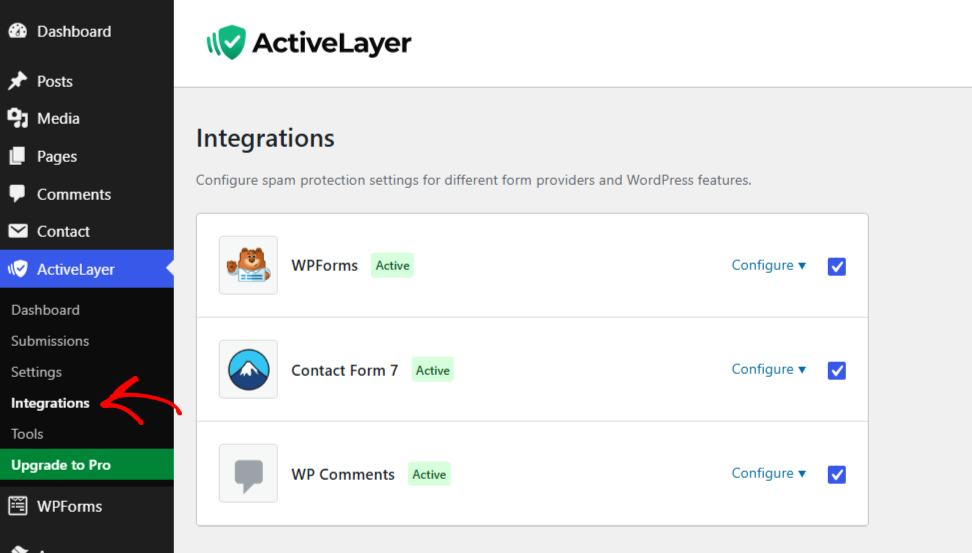The width and height of the screenshot is (972, 553).
Task: Click the Integrations page heading
Action: (x=265, y=138)
